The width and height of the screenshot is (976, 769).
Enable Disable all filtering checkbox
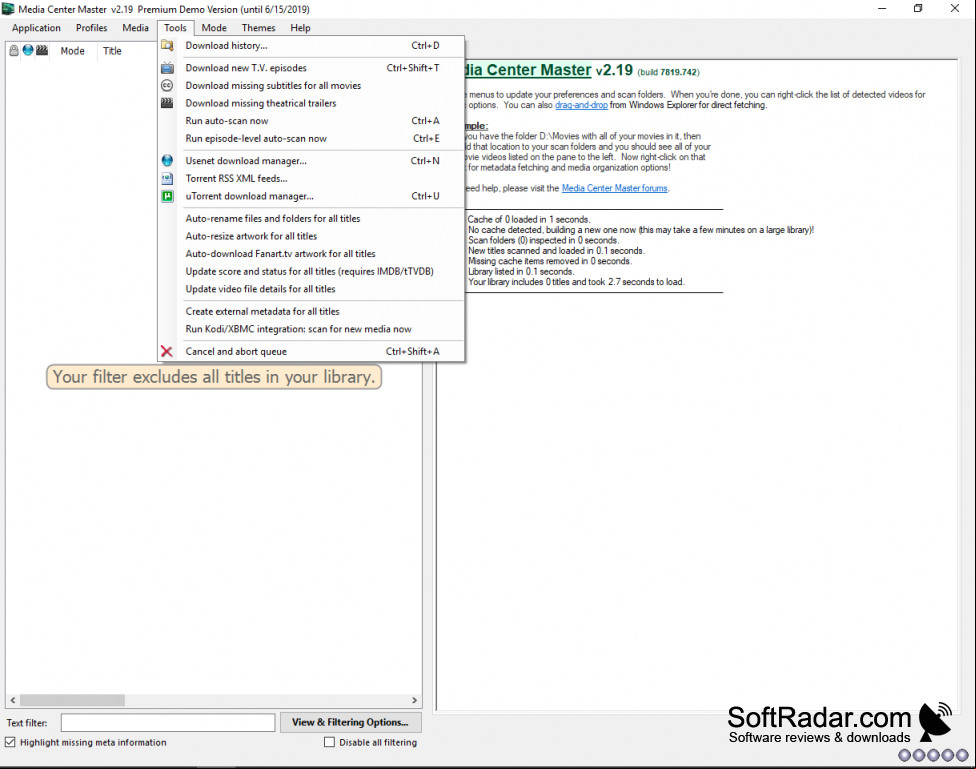329,742
